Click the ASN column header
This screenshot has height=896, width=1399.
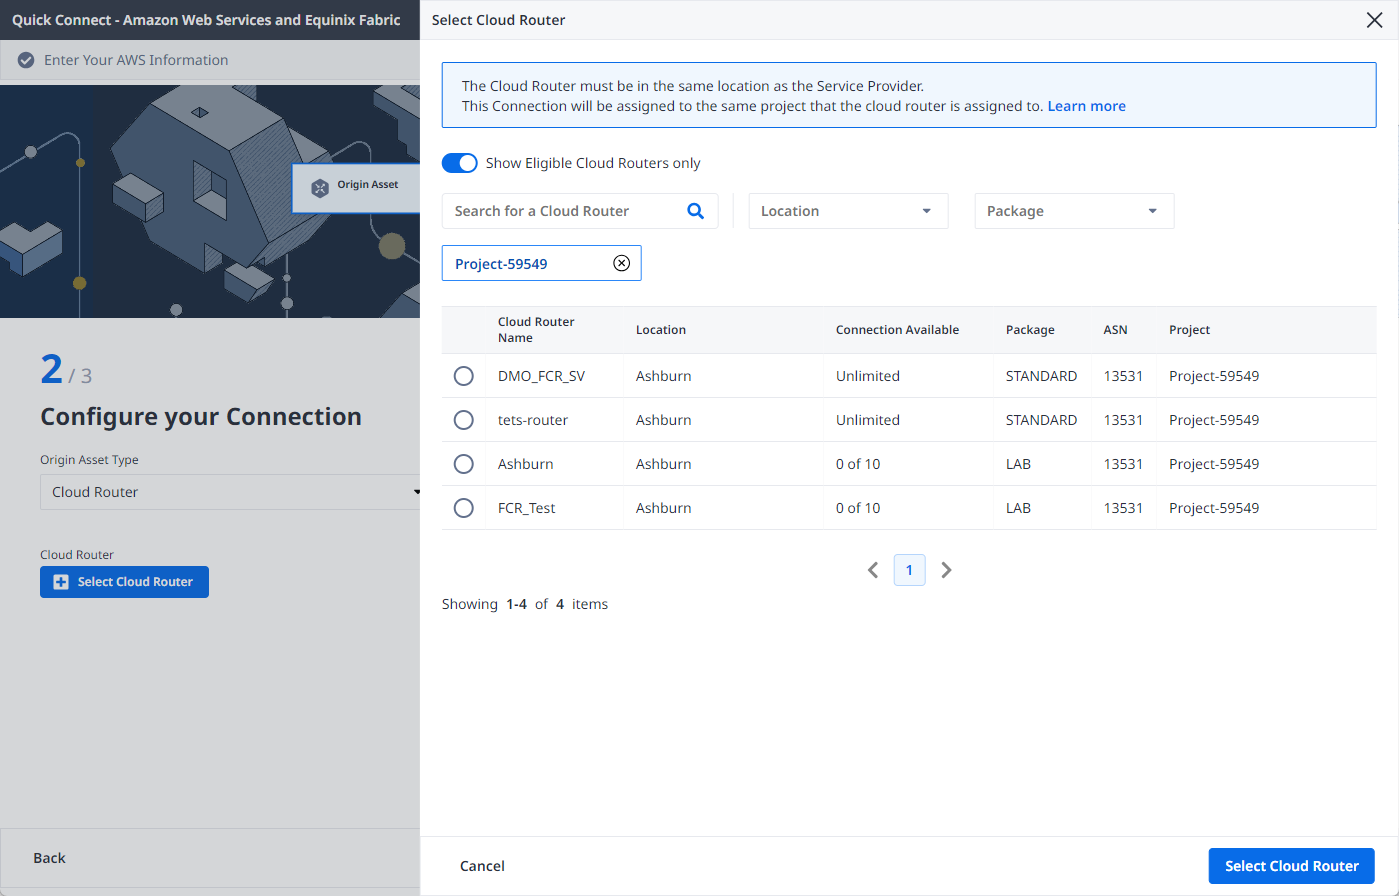[x=1115, y=330]
